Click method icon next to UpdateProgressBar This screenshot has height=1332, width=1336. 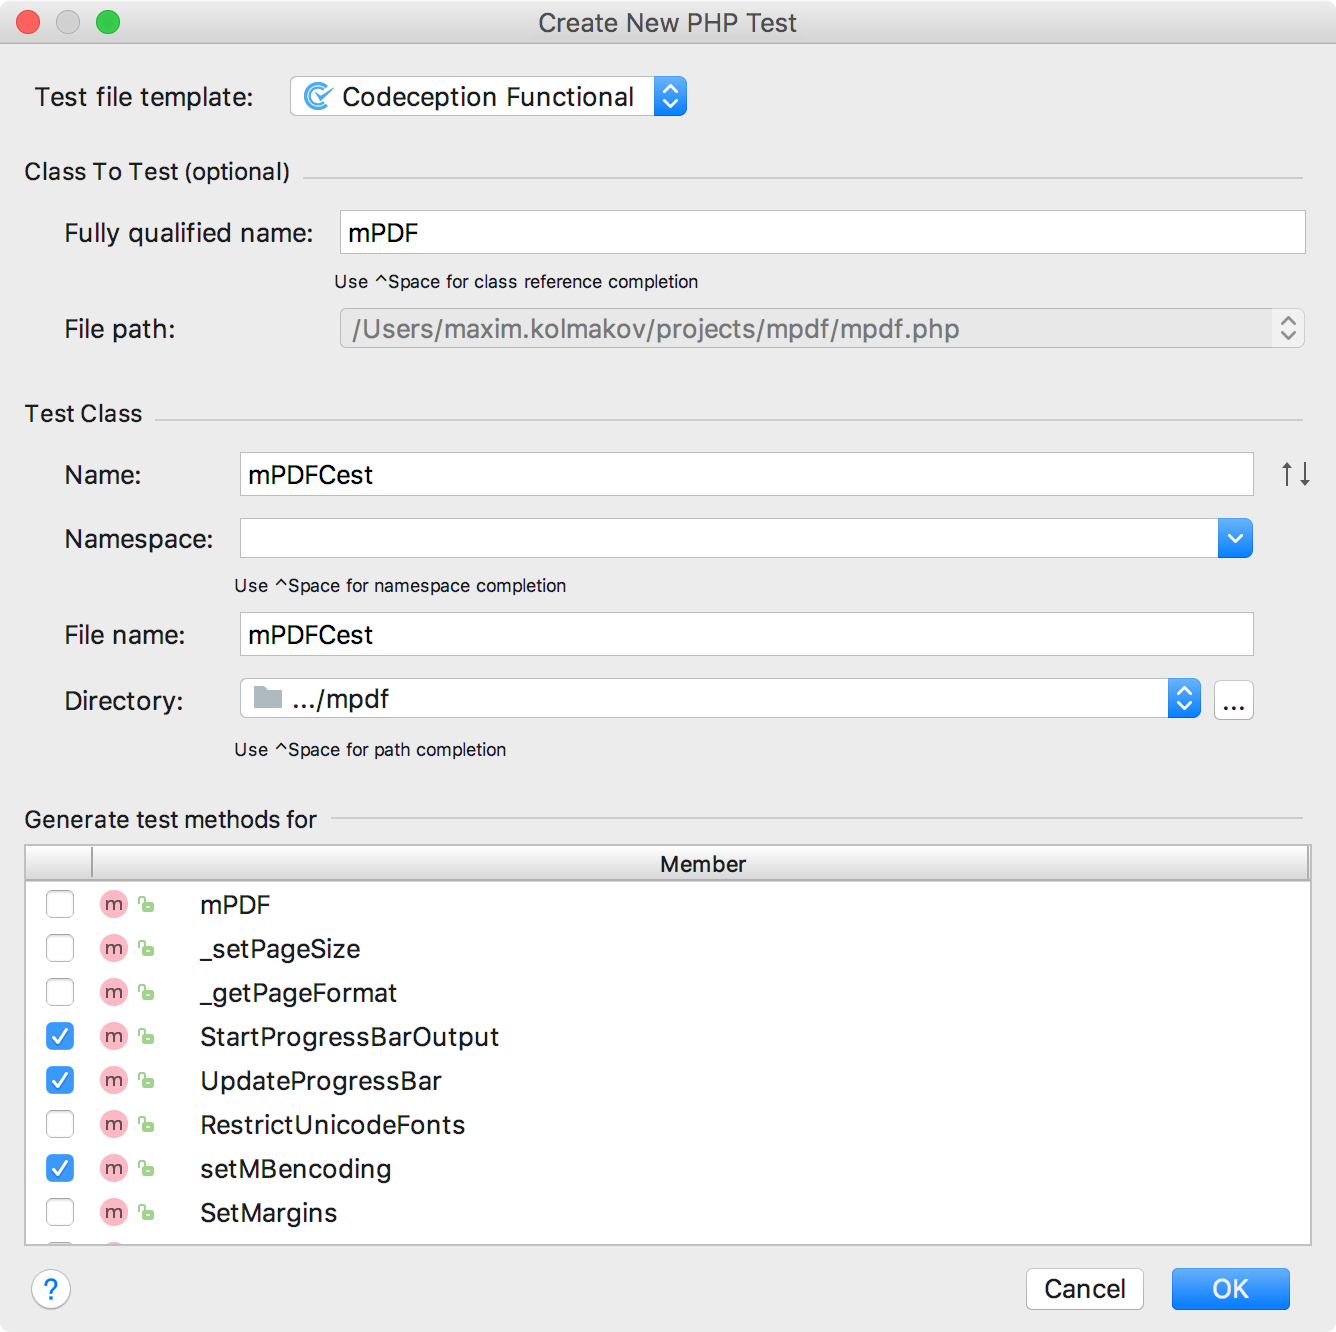[114, 1080]
